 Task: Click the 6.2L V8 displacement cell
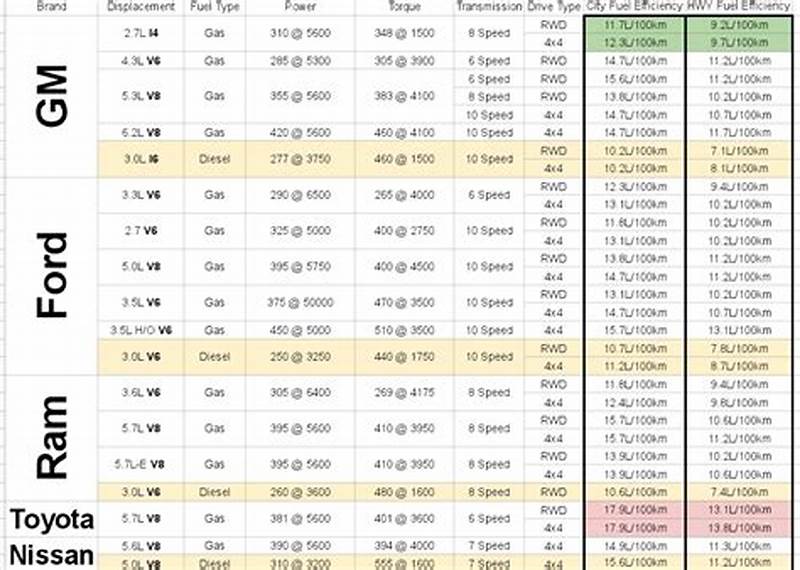141,133
